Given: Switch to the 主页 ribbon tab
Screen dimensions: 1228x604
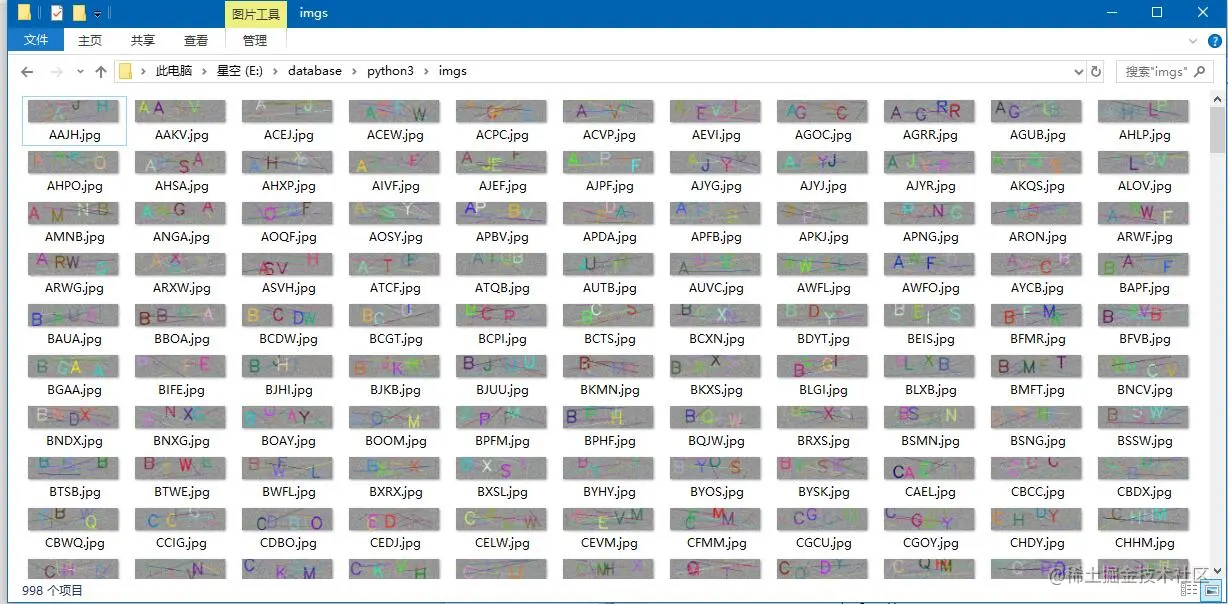Looking at the screenshot, I should 90,40.
